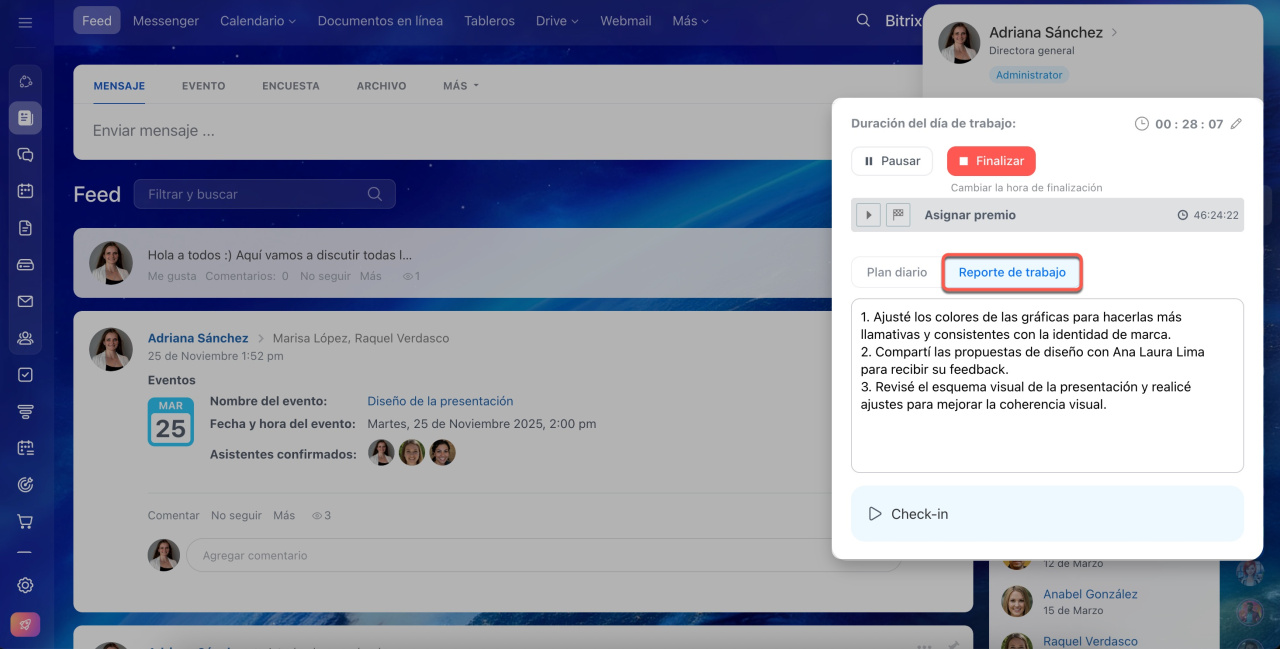Click the checkered flag icon for Asignar premio

897,215
